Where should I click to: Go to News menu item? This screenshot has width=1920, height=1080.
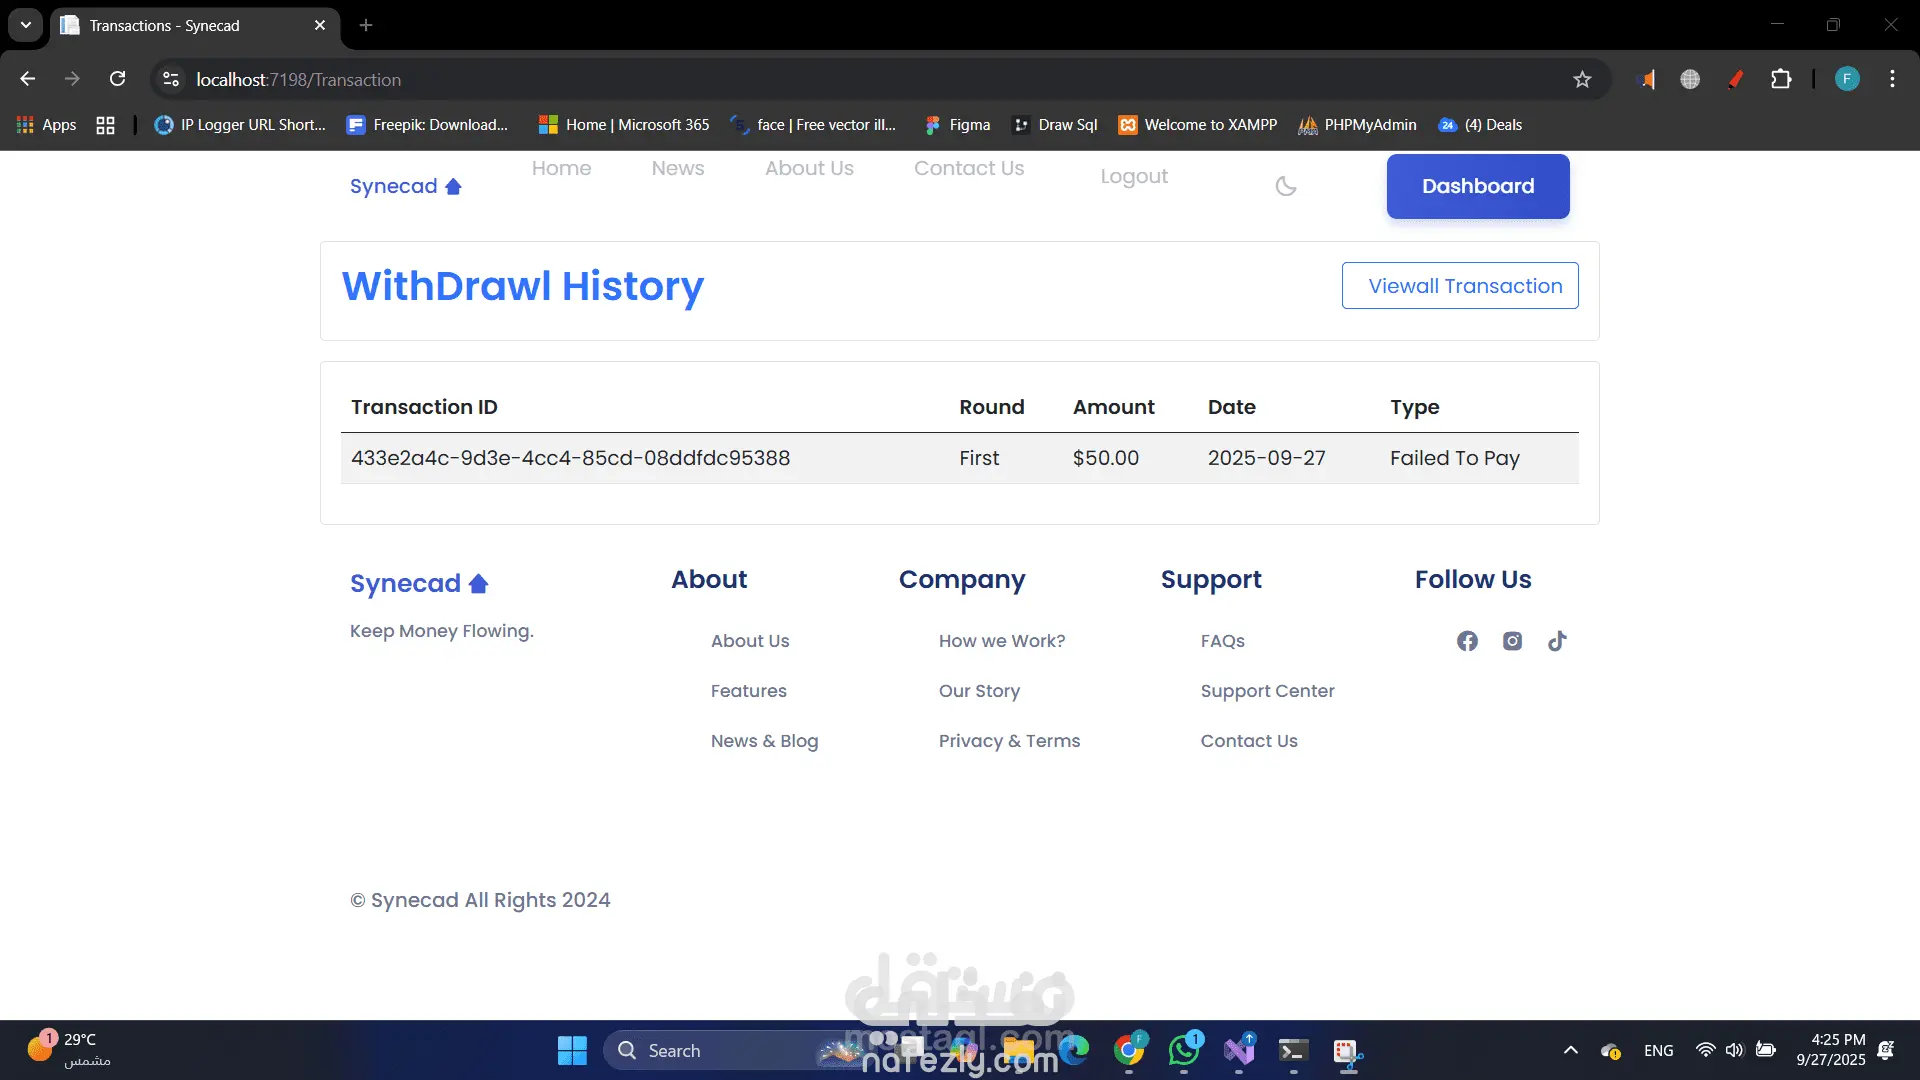click(x=678, y=168)
